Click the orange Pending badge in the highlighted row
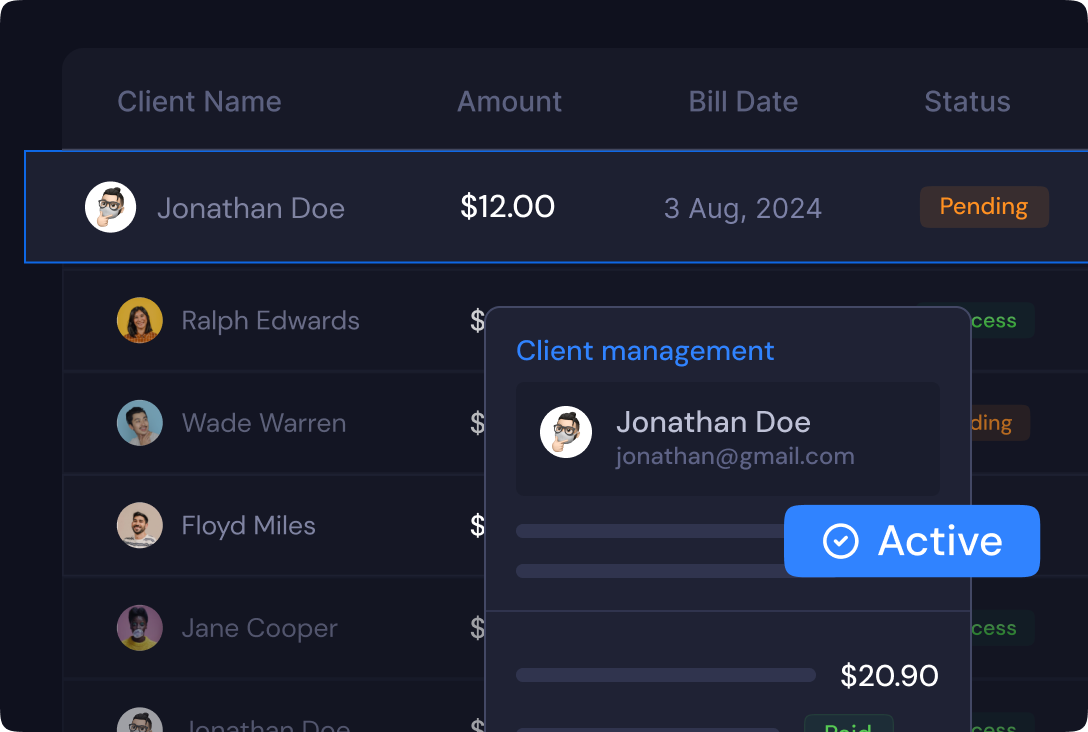 [x=984, y=207]
